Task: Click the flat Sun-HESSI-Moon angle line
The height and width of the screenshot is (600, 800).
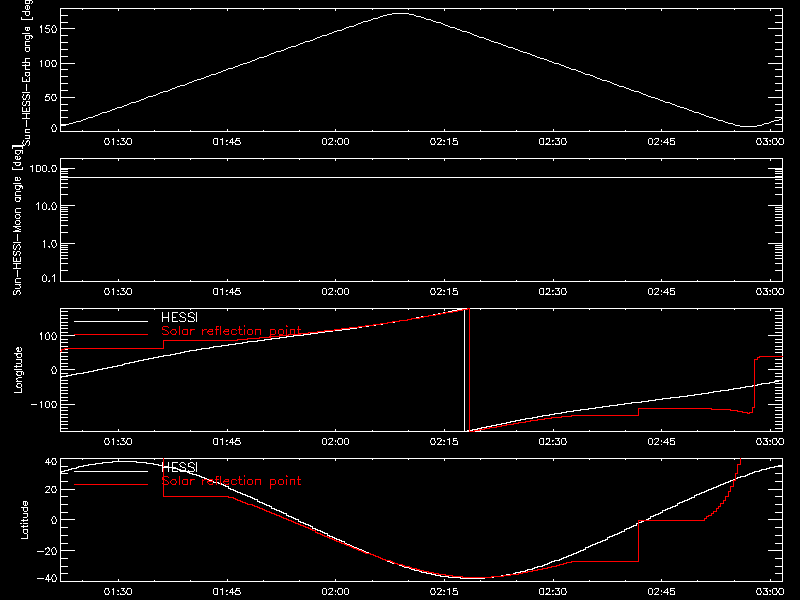Action: click(421, 178)
